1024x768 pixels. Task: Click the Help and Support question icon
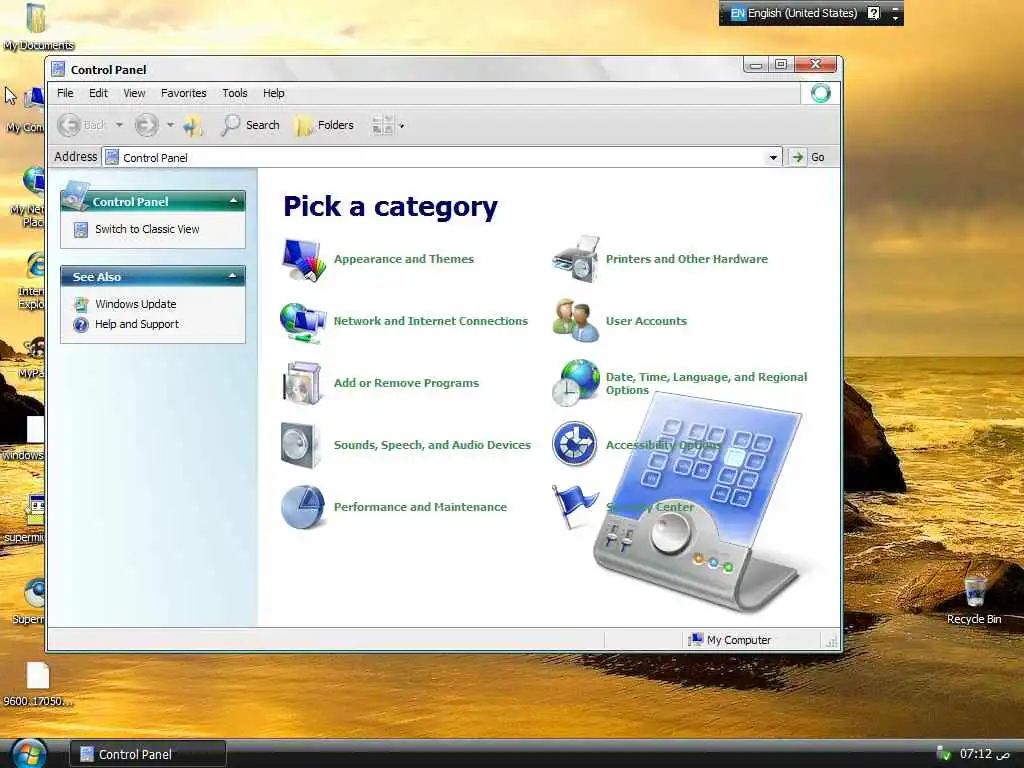(81, 325)
